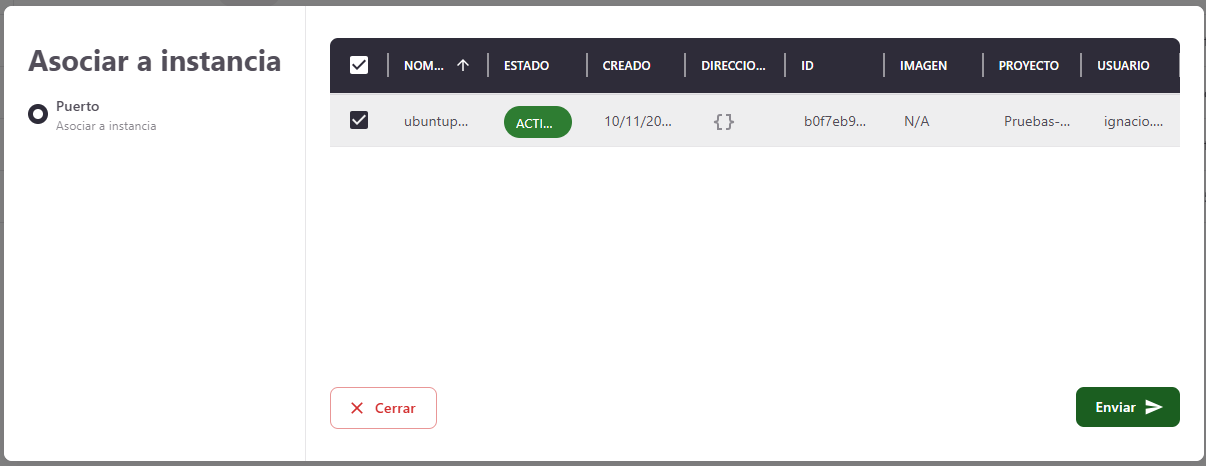Sort table by the CREADO column header

(x=626, y=66)
